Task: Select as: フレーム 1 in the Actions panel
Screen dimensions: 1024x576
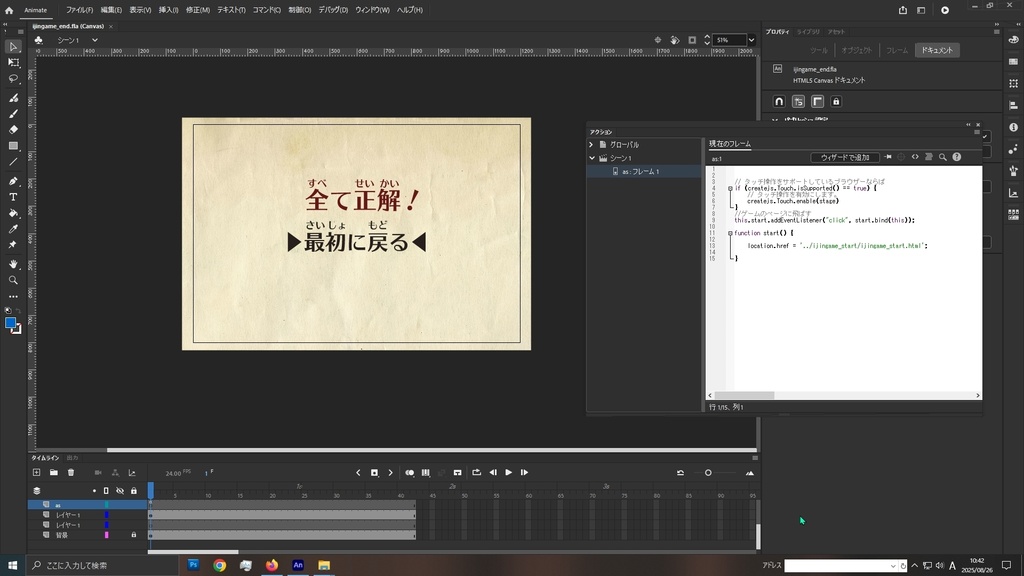Action: pos(640,169)
